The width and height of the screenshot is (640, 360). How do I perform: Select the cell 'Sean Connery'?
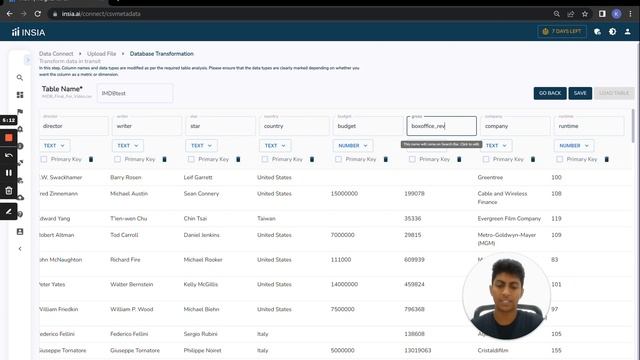(x=201, y=193)
